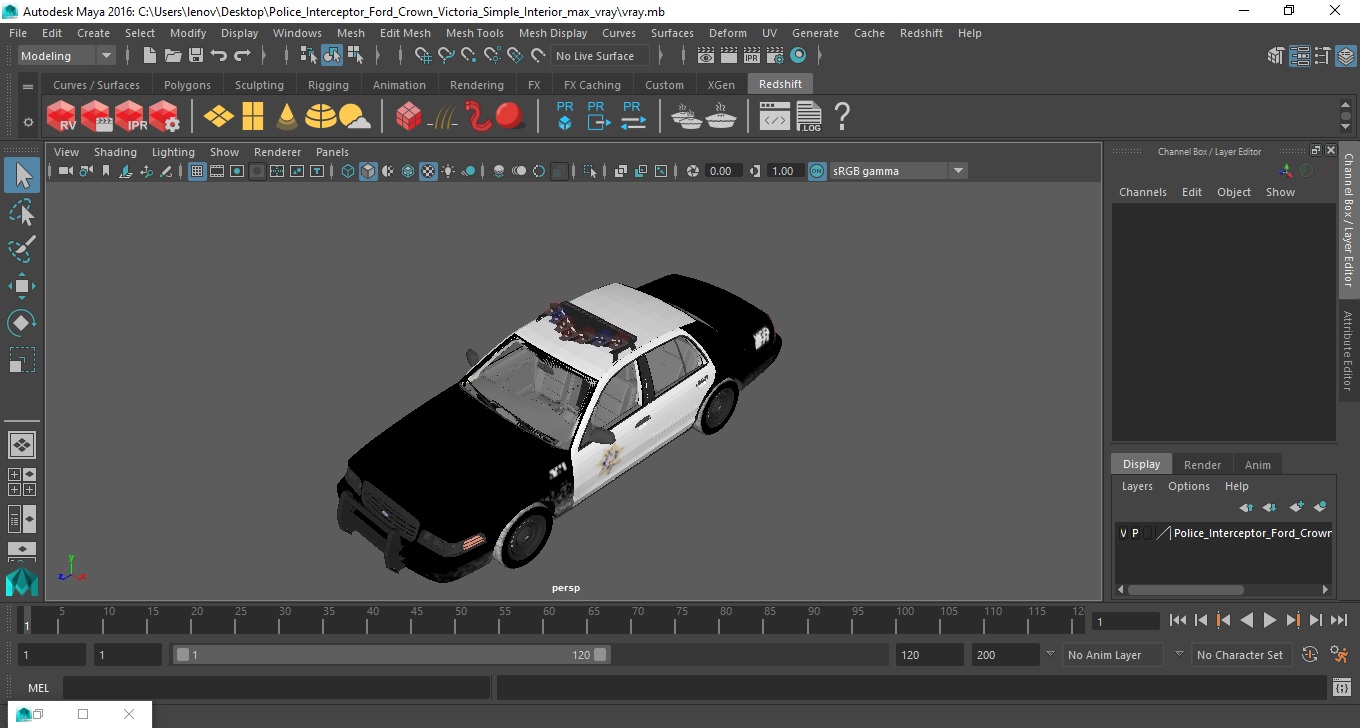
Task: Create Redshift spot light cone icon
Action: tap(287, 117)
